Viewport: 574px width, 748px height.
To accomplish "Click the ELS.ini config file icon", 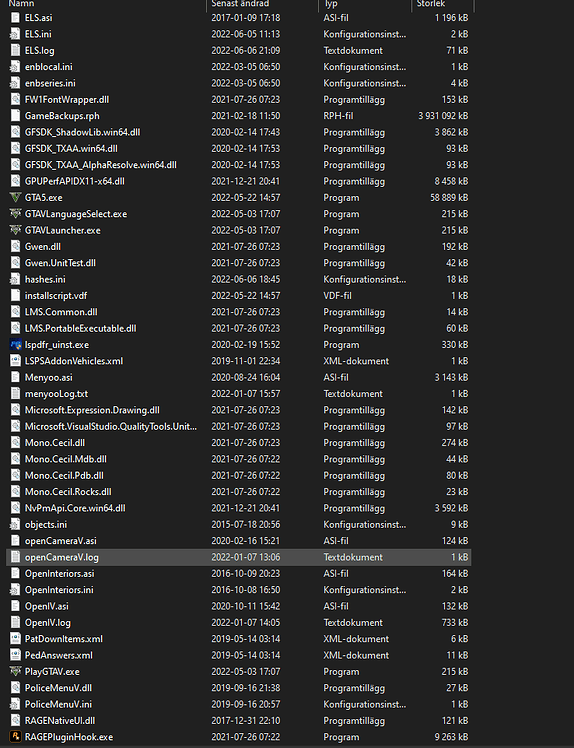I will [x=16, y=34].
